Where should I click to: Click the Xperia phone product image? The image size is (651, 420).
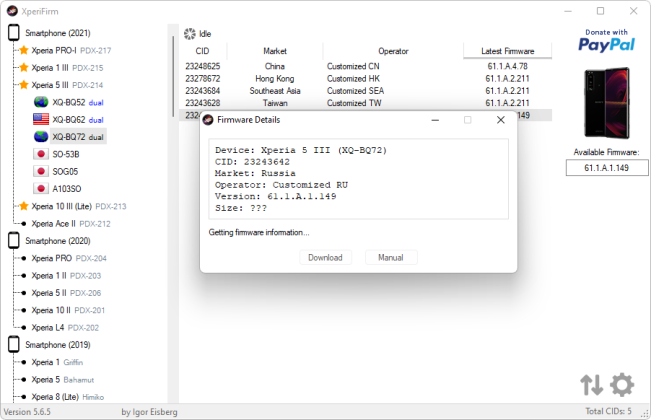(x=607, y=103)
